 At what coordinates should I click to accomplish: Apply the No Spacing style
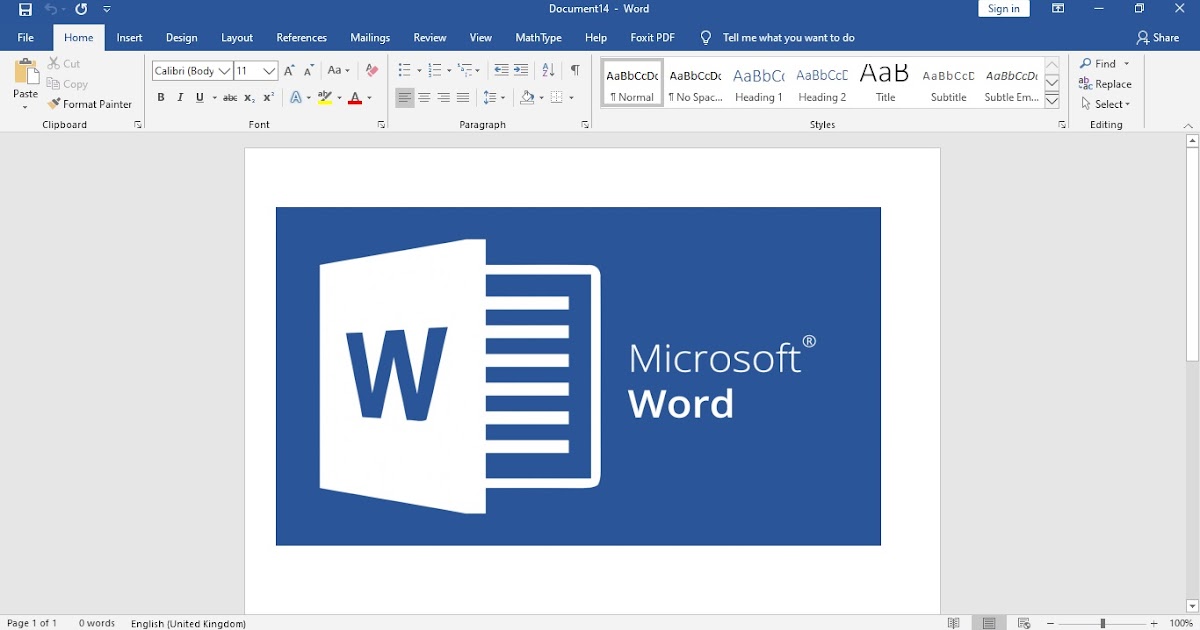[695, 84]
